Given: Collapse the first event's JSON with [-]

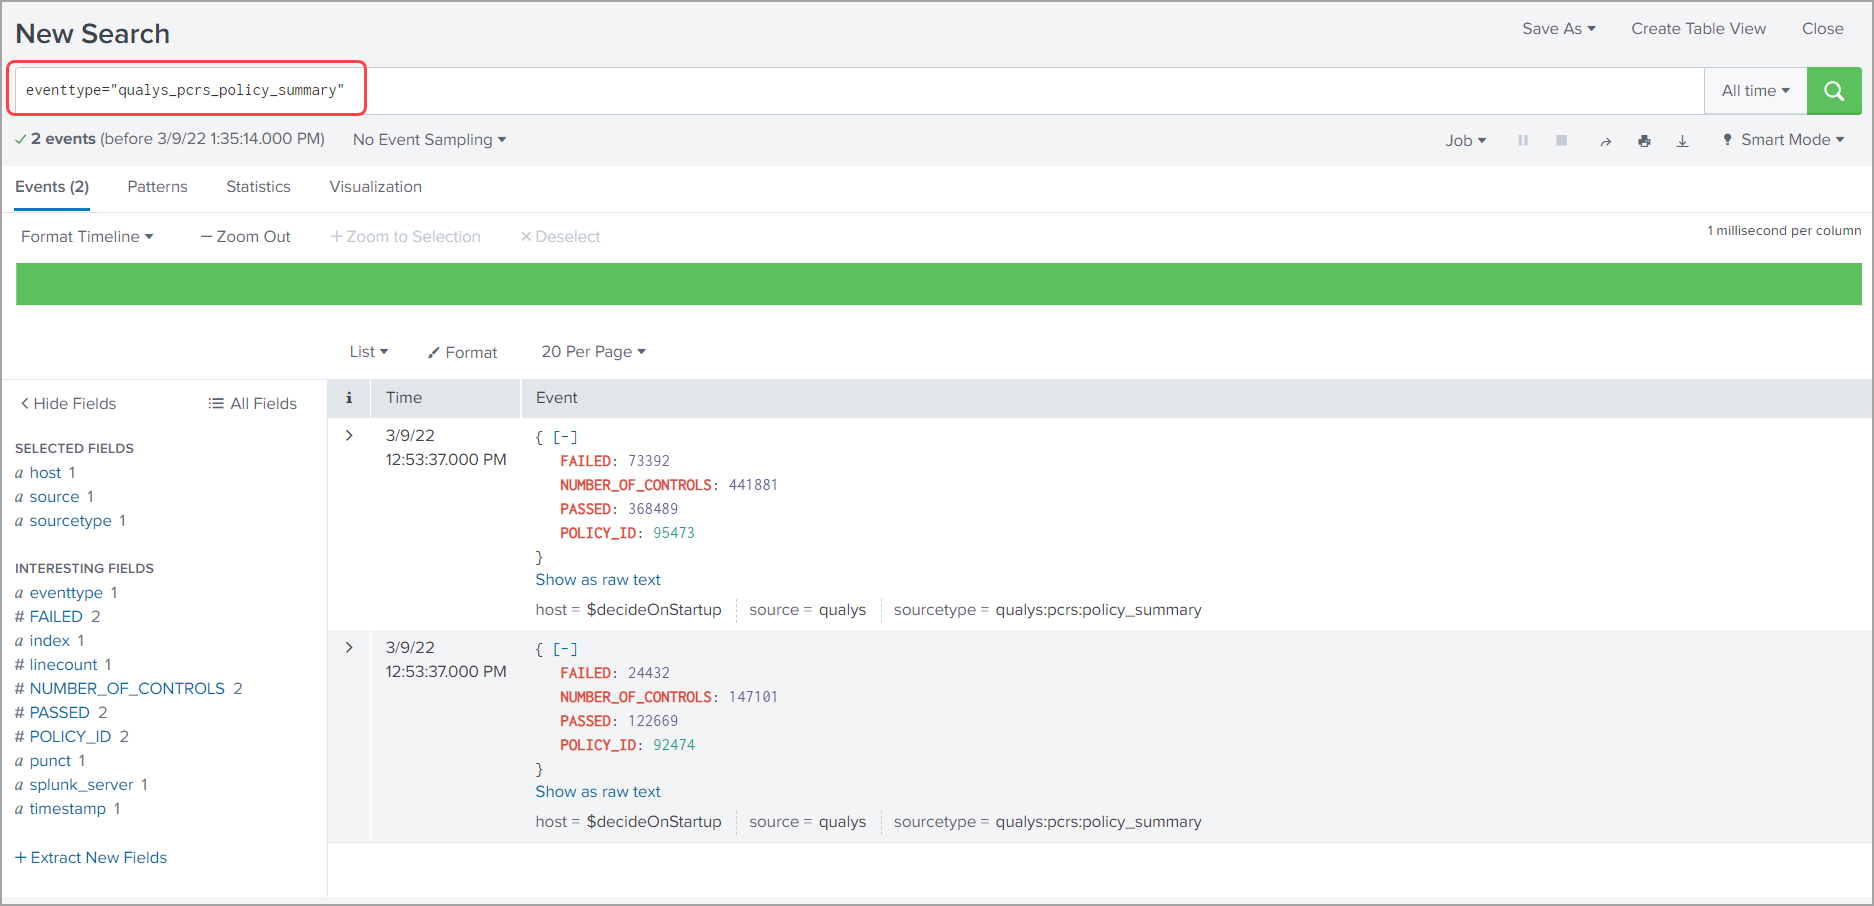Looking at the screenshot, I should click(565, 437).
